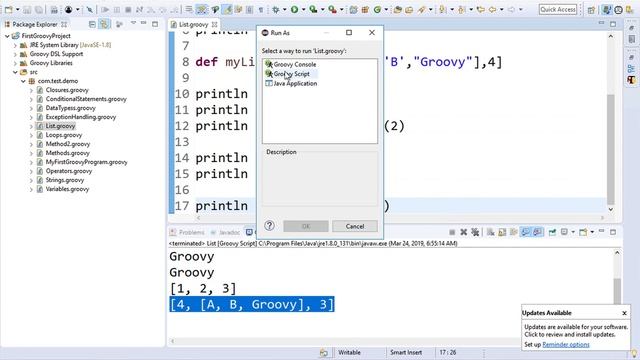Switch to the Package Explorer tab

[35, 24]
